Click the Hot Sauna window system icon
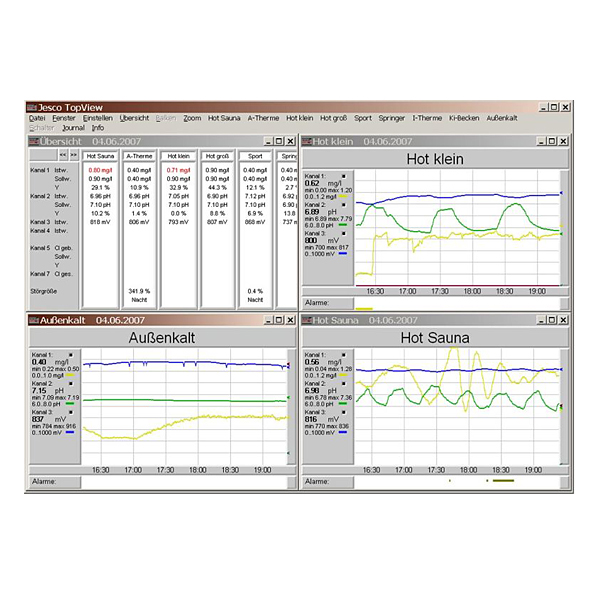This screenshot has height=600, width=600. pyautogui.click(x=307, y=320)
